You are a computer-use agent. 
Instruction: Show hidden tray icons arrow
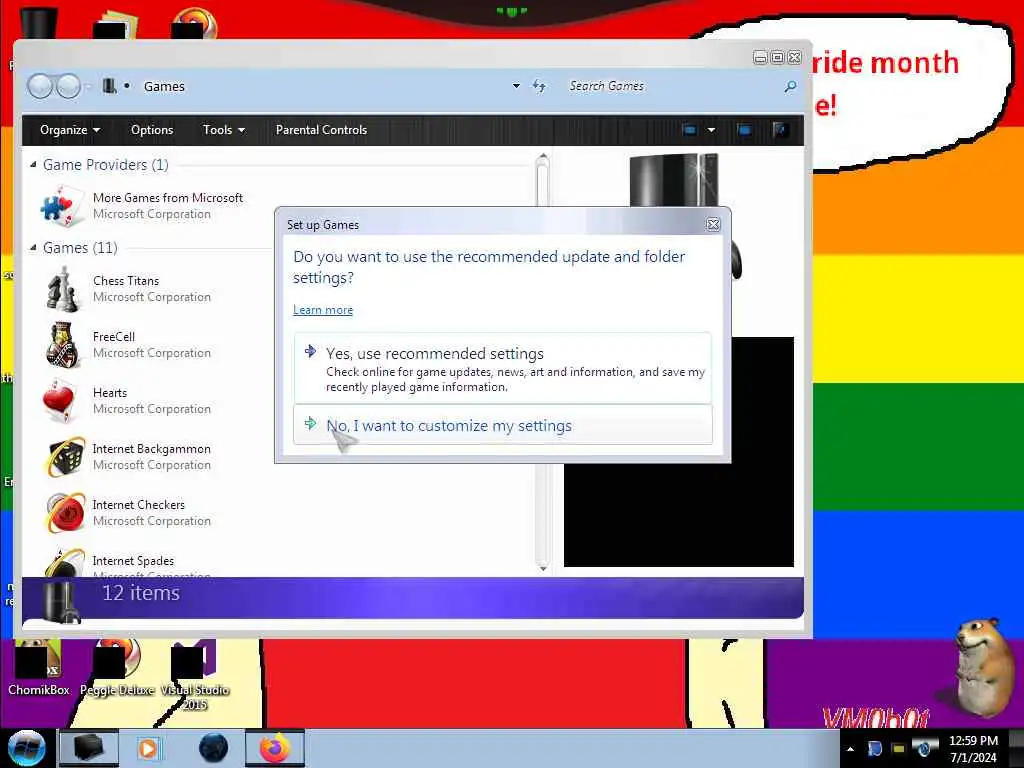850,749
